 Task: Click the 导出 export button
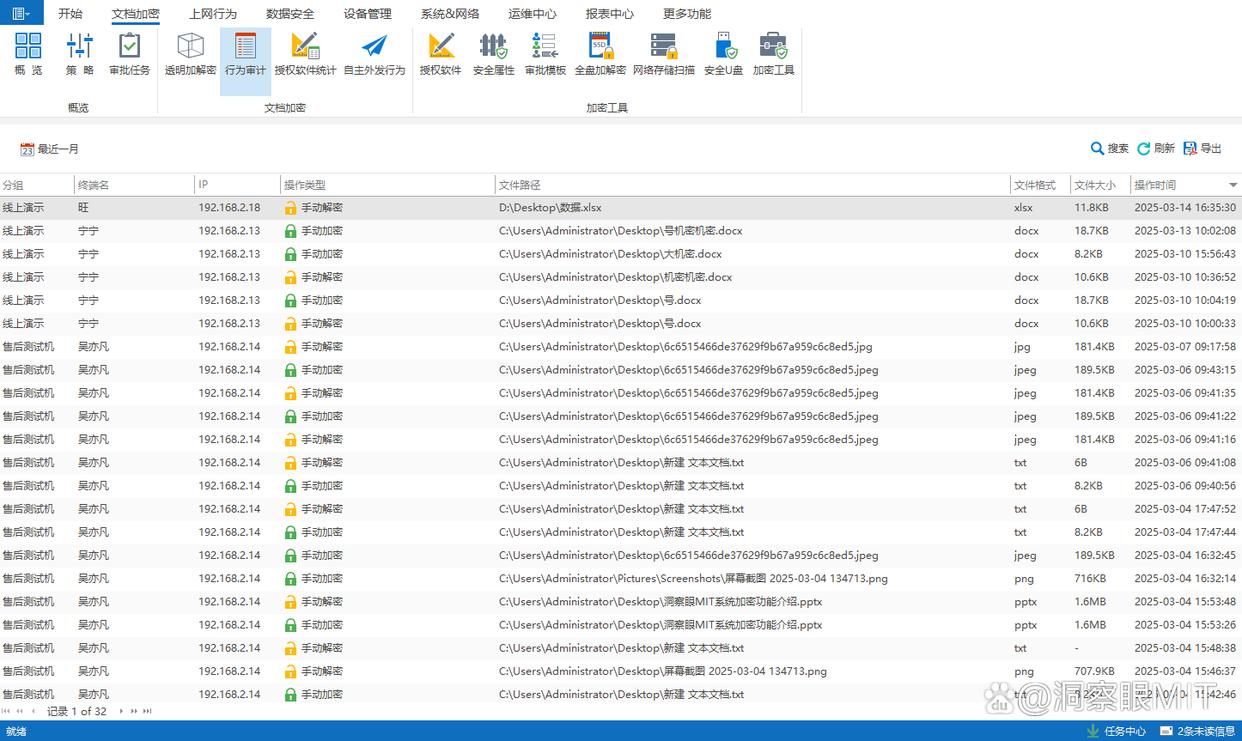coord(1202,148)
